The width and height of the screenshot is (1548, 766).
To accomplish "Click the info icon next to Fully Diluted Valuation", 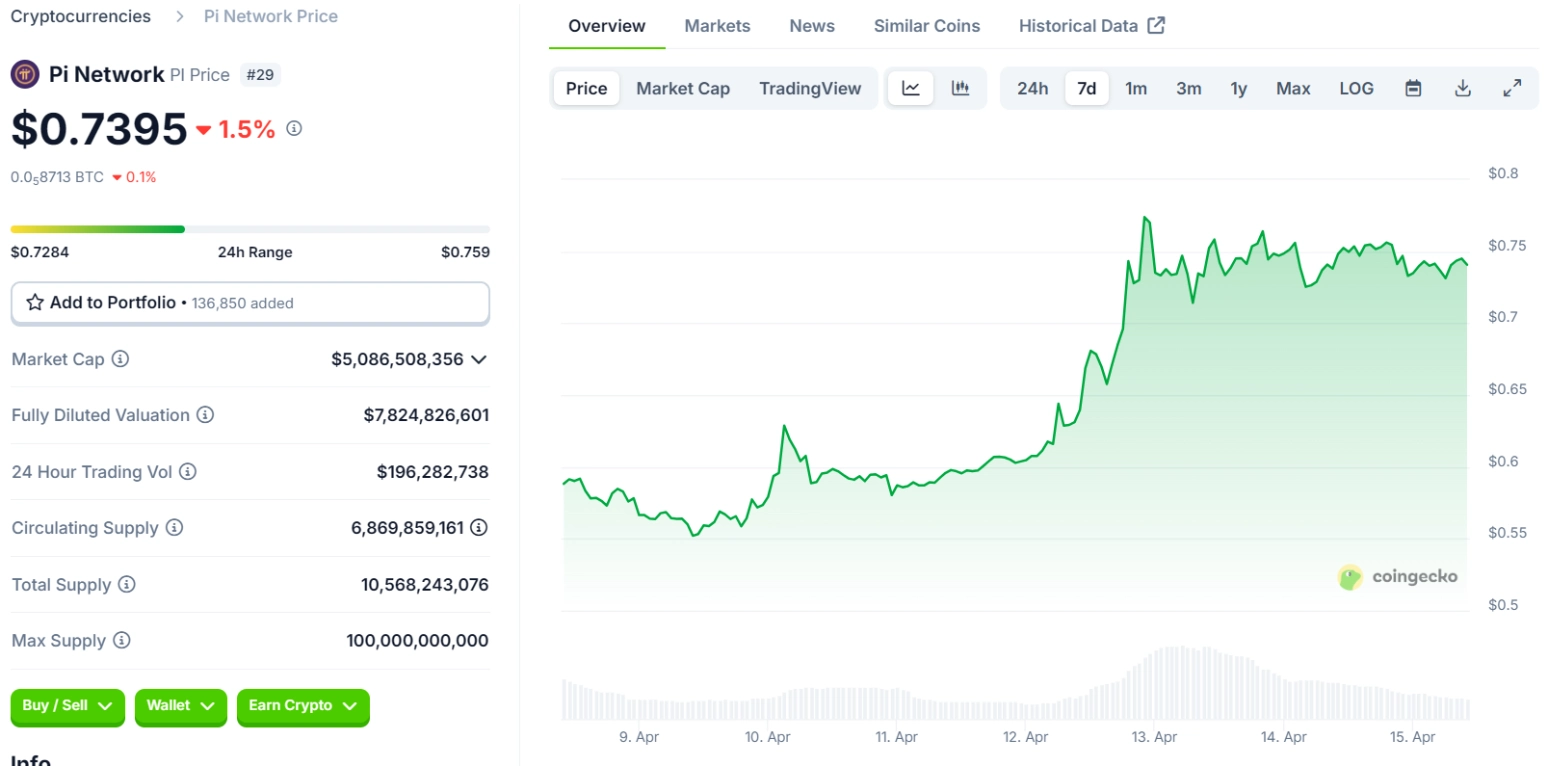I will point(205,414).
